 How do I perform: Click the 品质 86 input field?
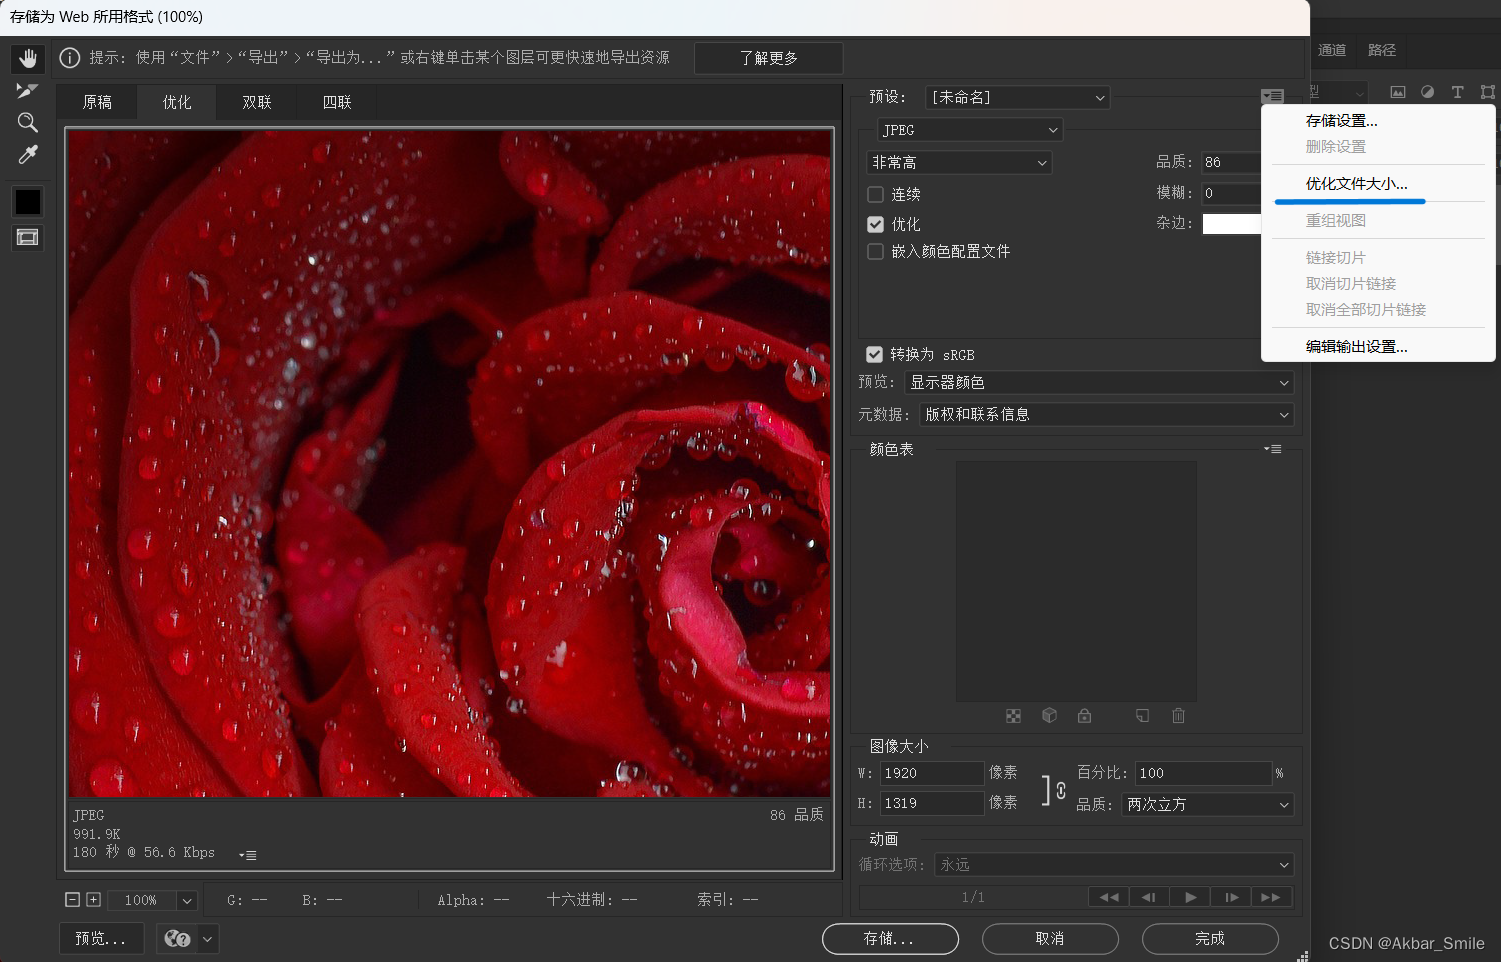pos(1231,162)
